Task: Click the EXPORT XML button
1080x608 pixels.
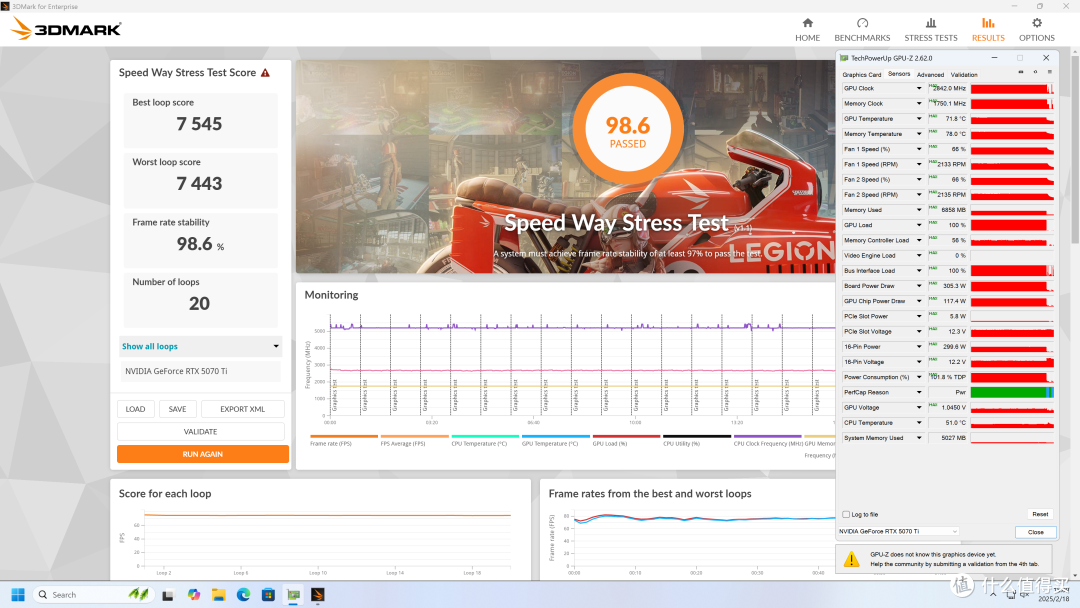Action: [242, 409]
